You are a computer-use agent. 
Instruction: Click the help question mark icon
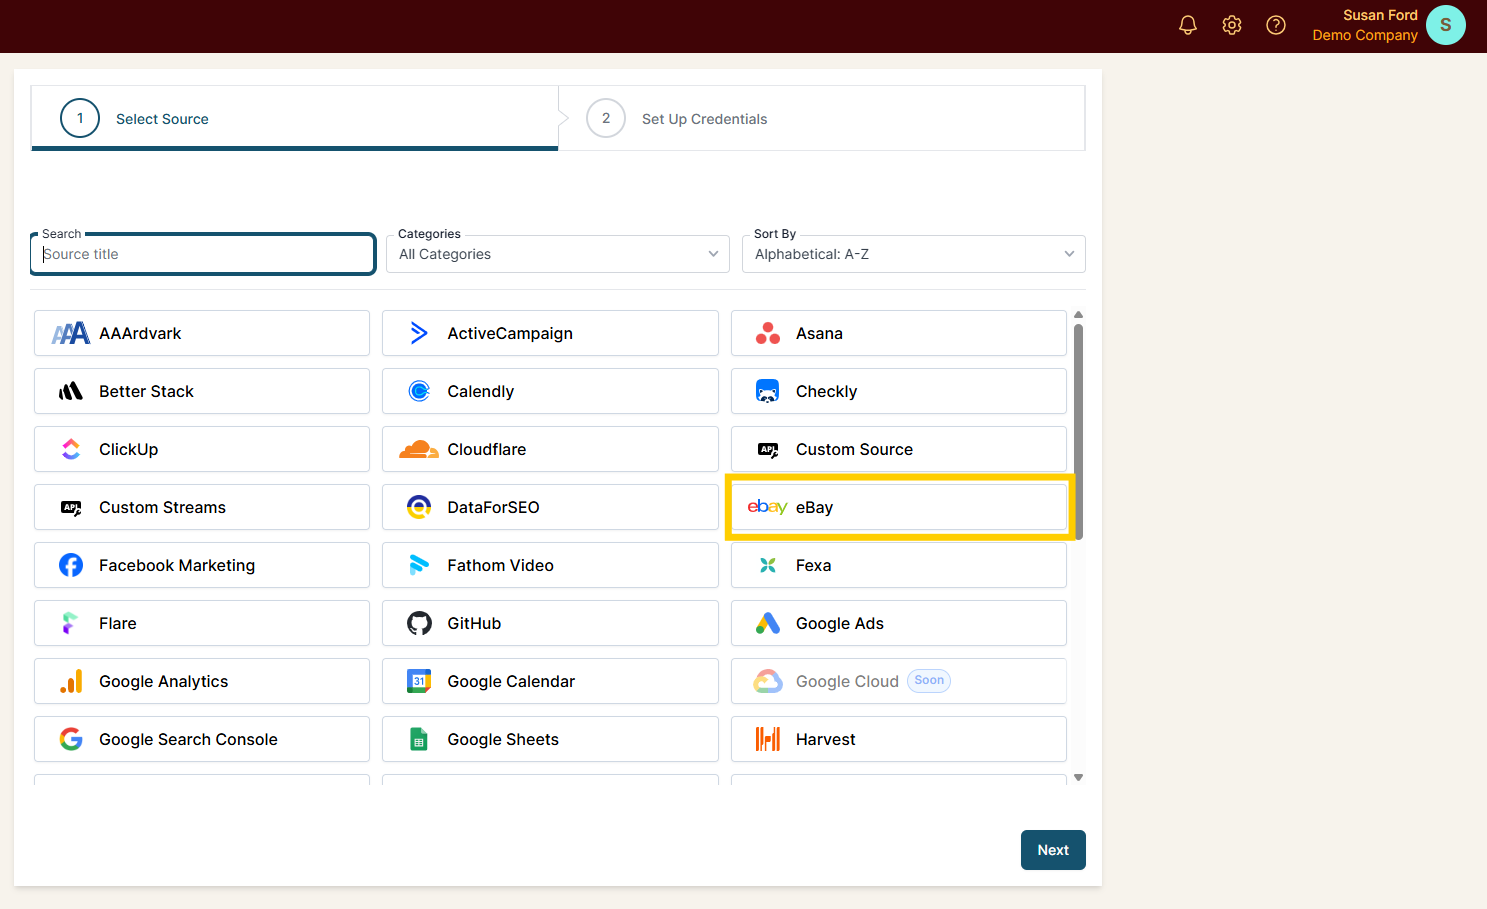coord(1276,25)
